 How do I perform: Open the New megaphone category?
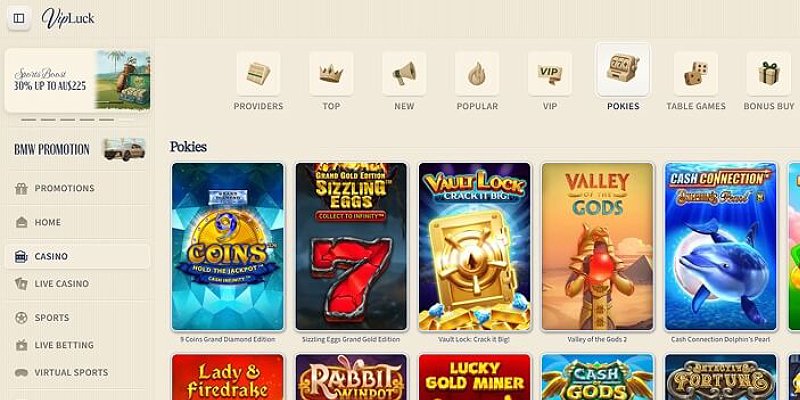(x=404, y=73)
